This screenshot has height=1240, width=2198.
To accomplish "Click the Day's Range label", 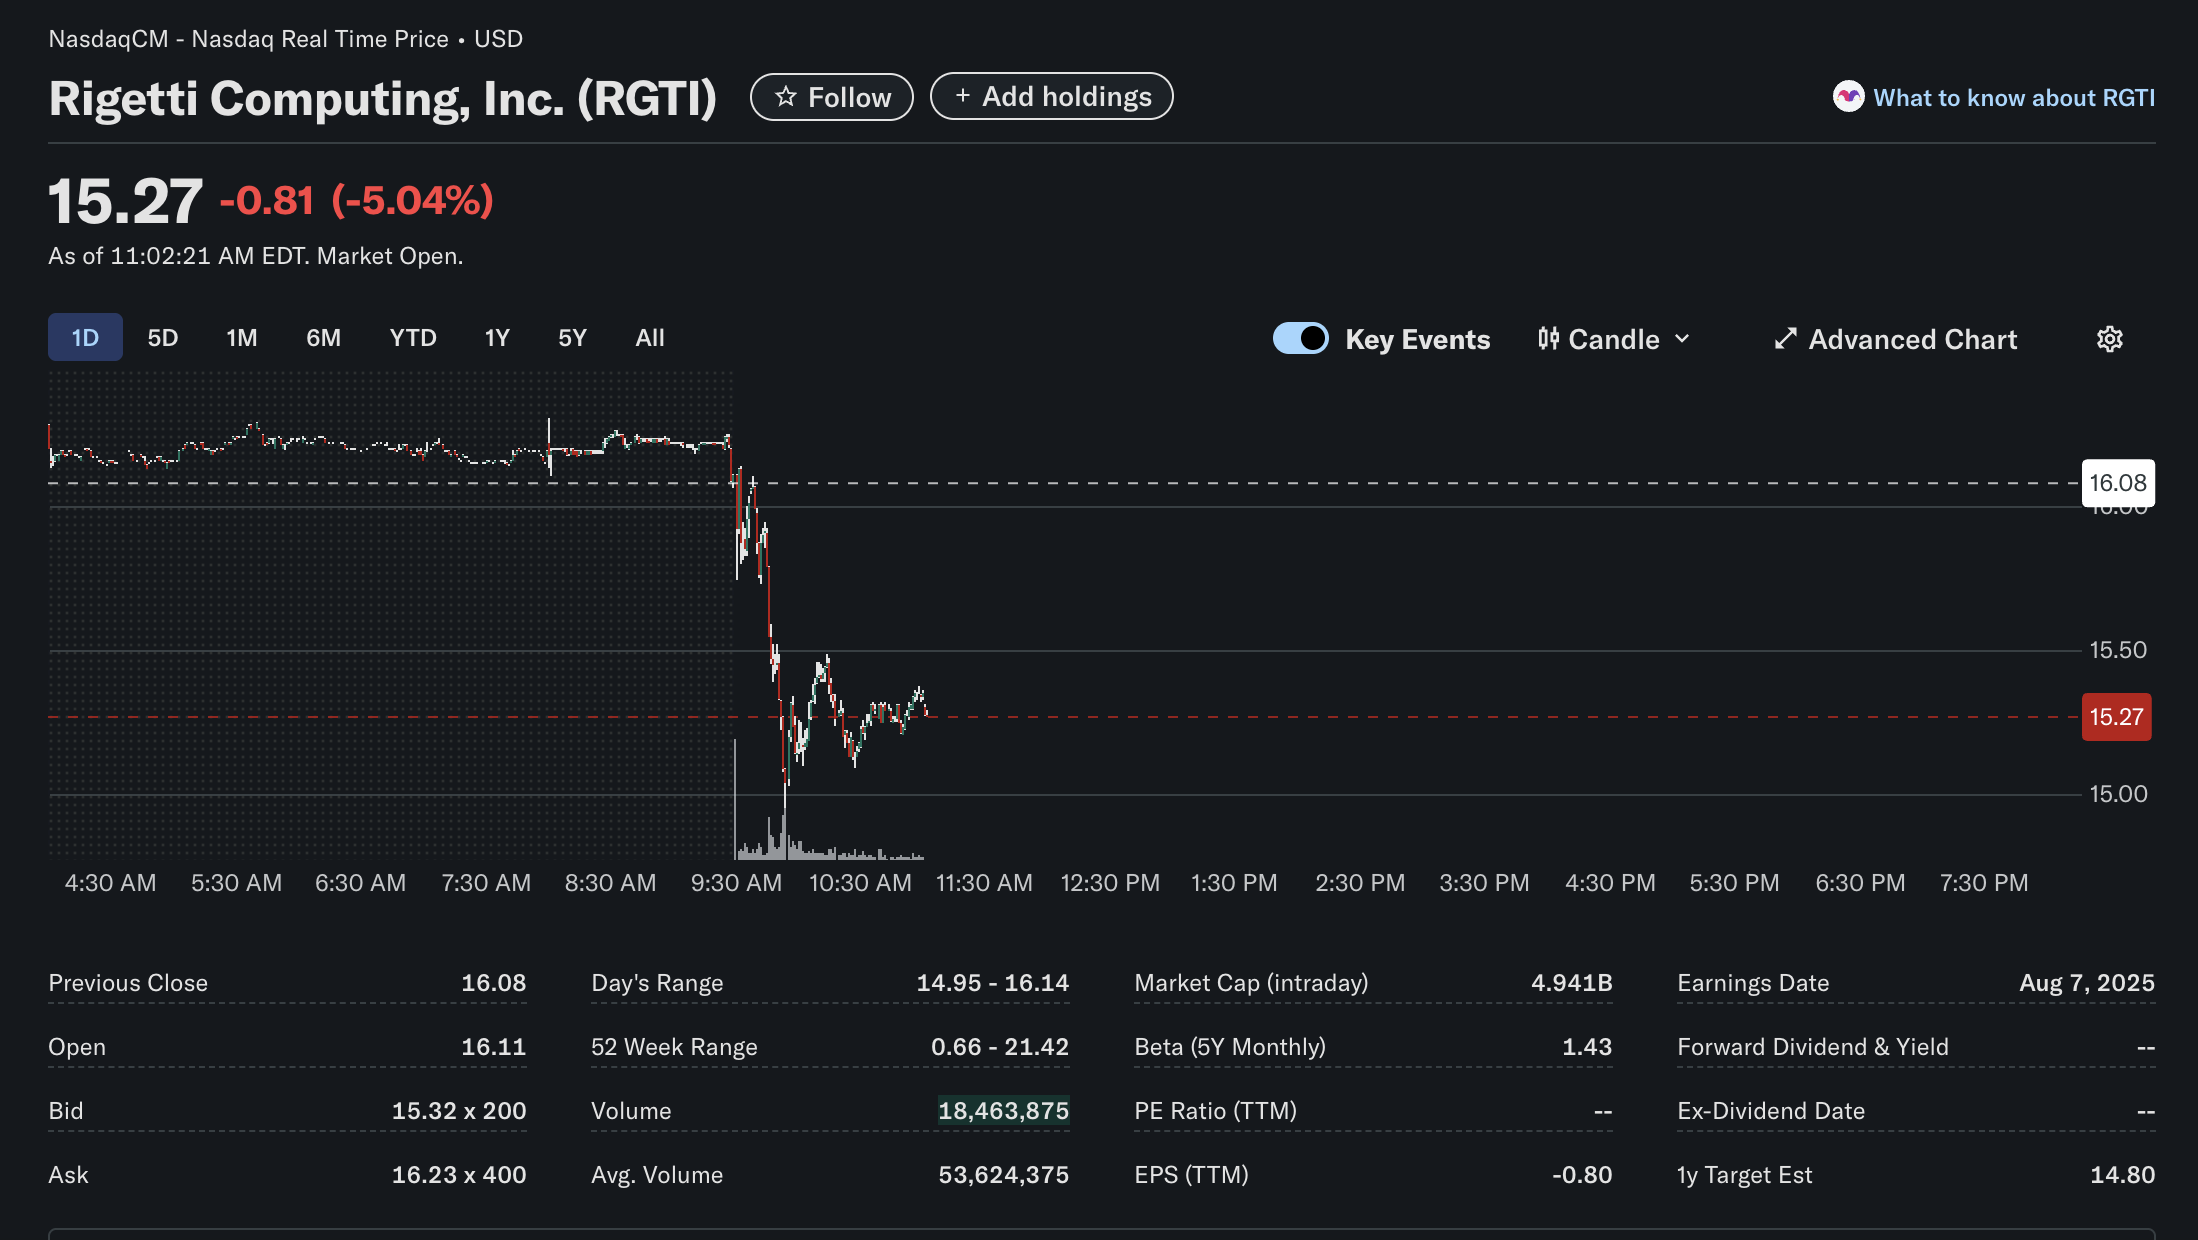I will tap(657, 983).
